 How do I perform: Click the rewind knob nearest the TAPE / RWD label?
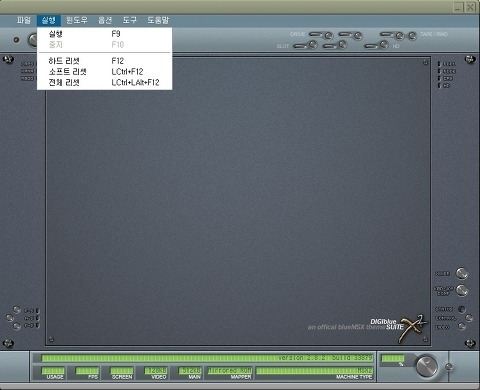(412, 35)
